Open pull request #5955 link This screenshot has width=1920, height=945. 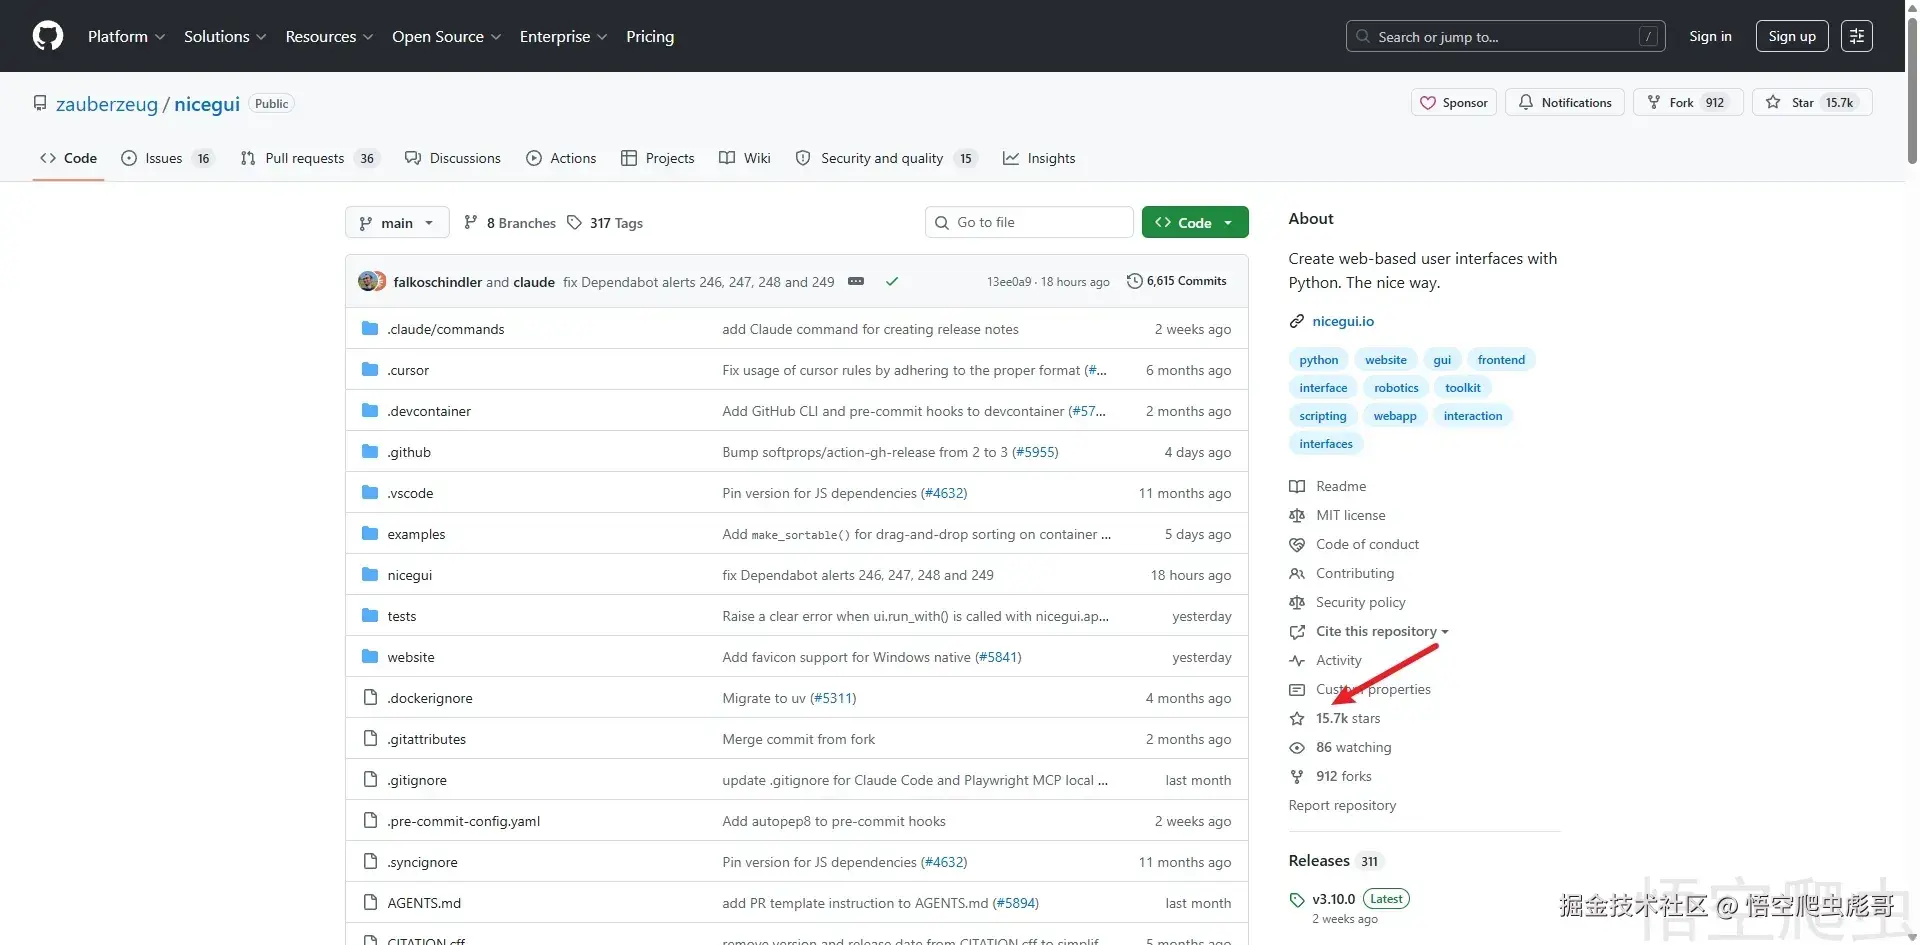[1035, 452]
